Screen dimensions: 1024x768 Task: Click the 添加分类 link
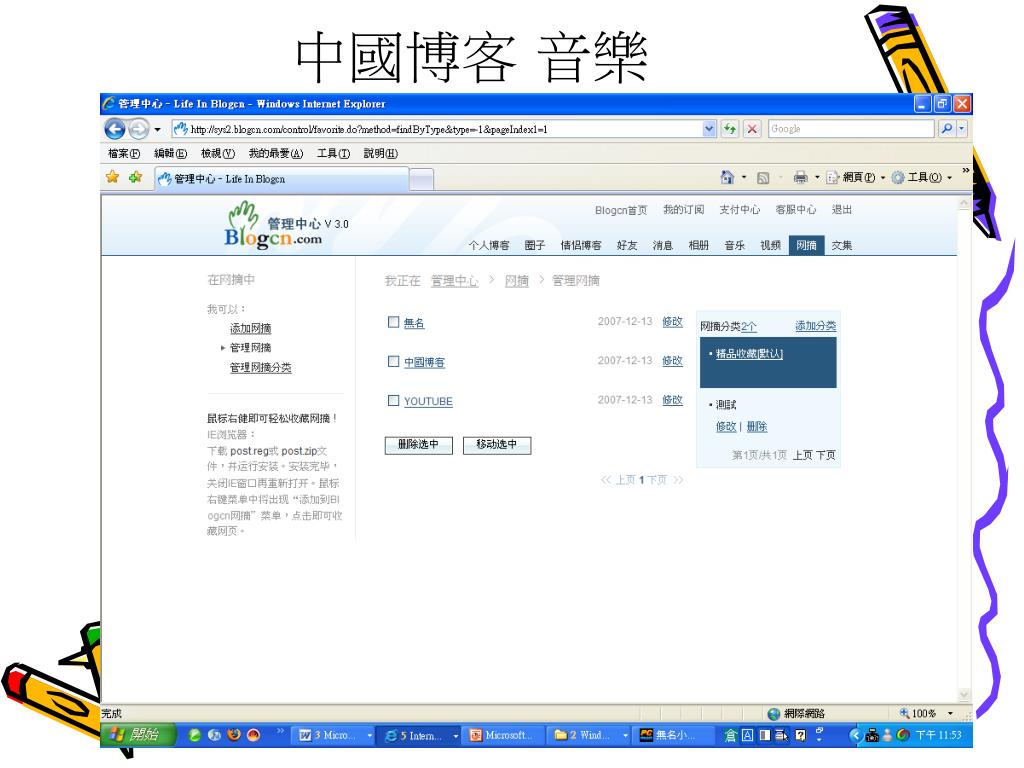[816, 326]
